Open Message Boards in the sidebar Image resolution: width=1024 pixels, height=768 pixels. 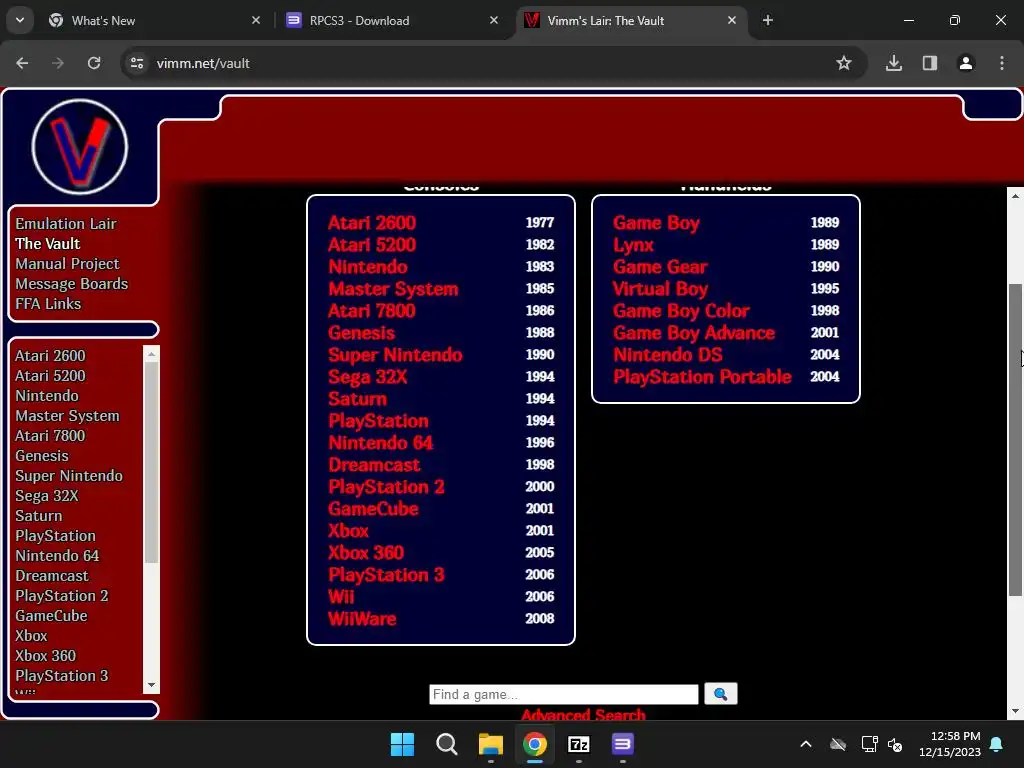click(x=72, y=284)
